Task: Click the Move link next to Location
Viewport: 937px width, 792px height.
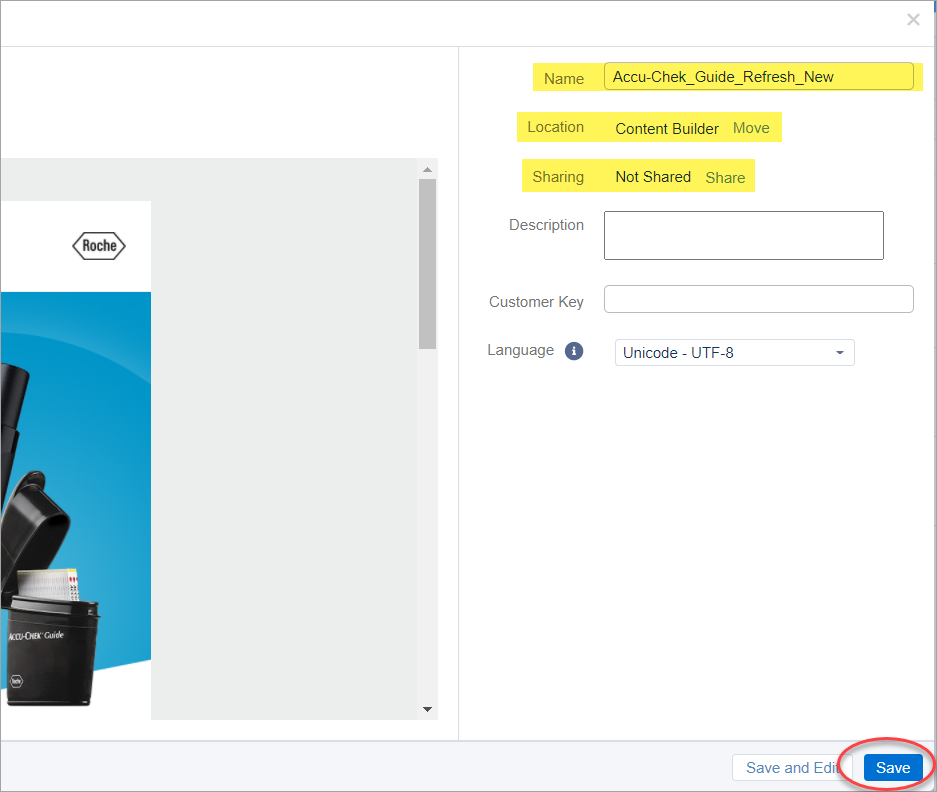Action: click(751, 128)
